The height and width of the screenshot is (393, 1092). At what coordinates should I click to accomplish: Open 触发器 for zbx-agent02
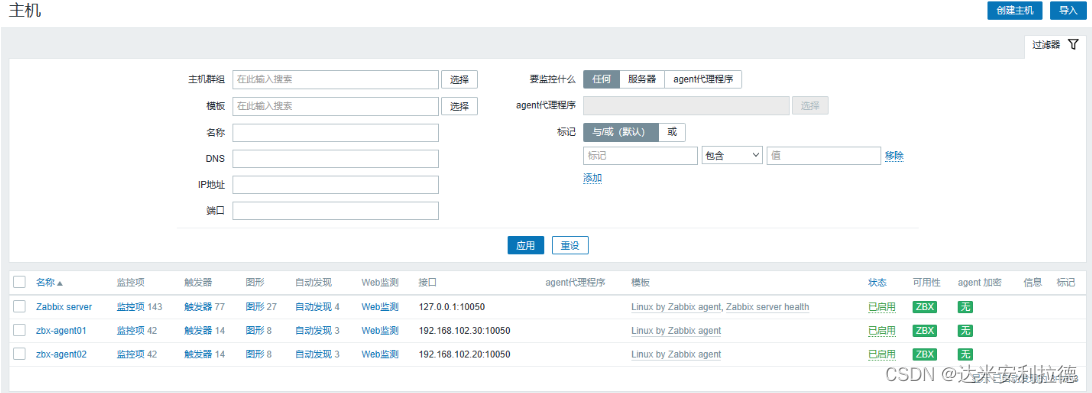click(198, 354)
